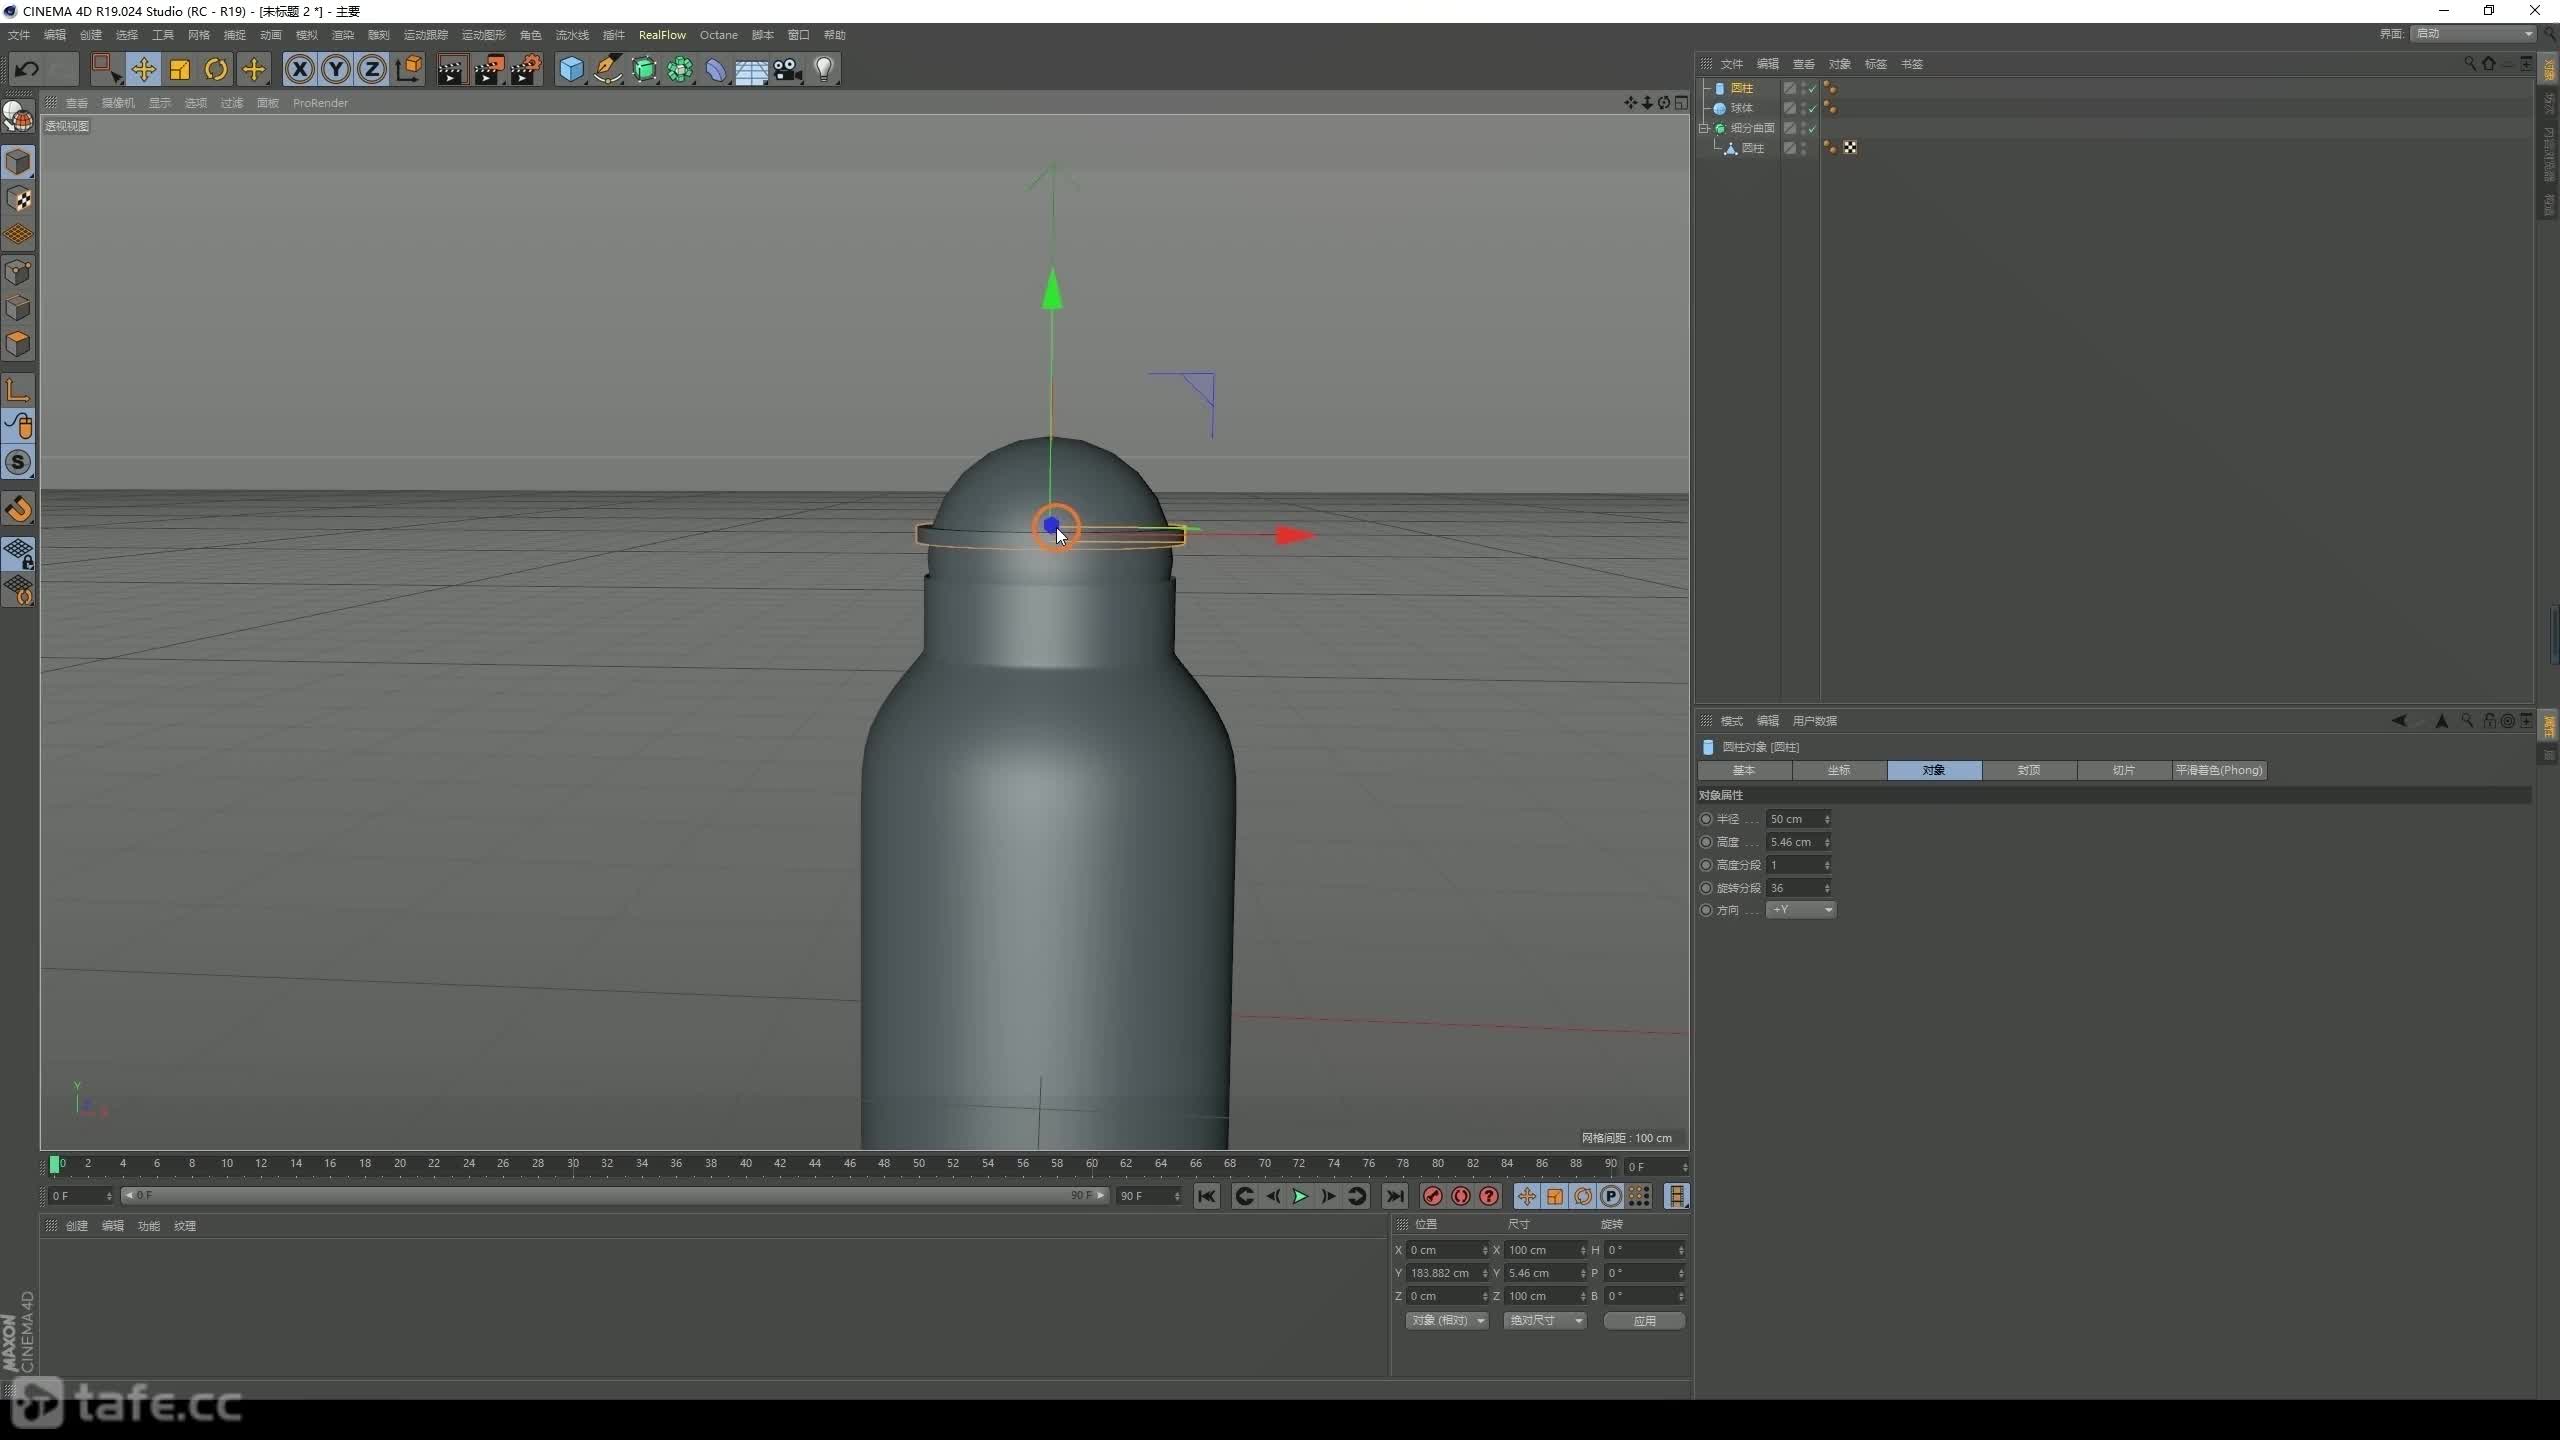2560x1440 pixels.
Task: Toggle Z axis lock
Action: click(x=372, y=69)
